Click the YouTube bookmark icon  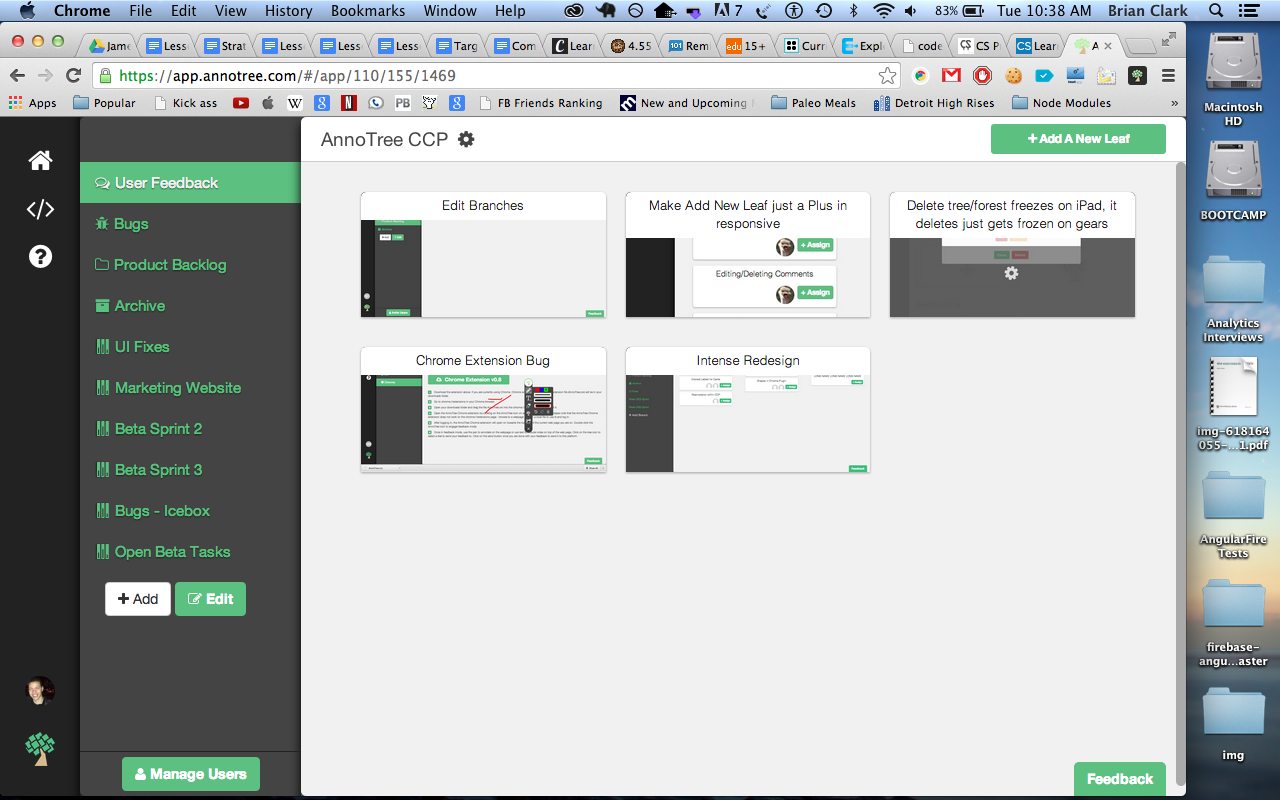point(241,103)
